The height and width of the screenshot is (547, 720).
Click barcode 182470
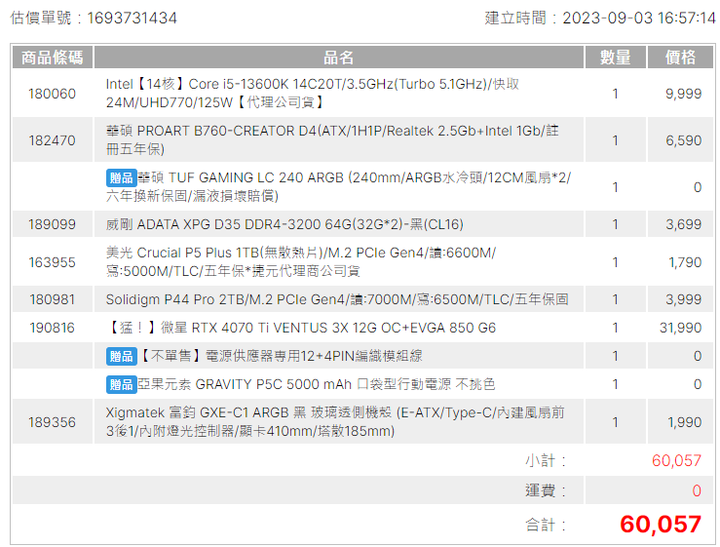pyautogui.click(x=52, y=141)
